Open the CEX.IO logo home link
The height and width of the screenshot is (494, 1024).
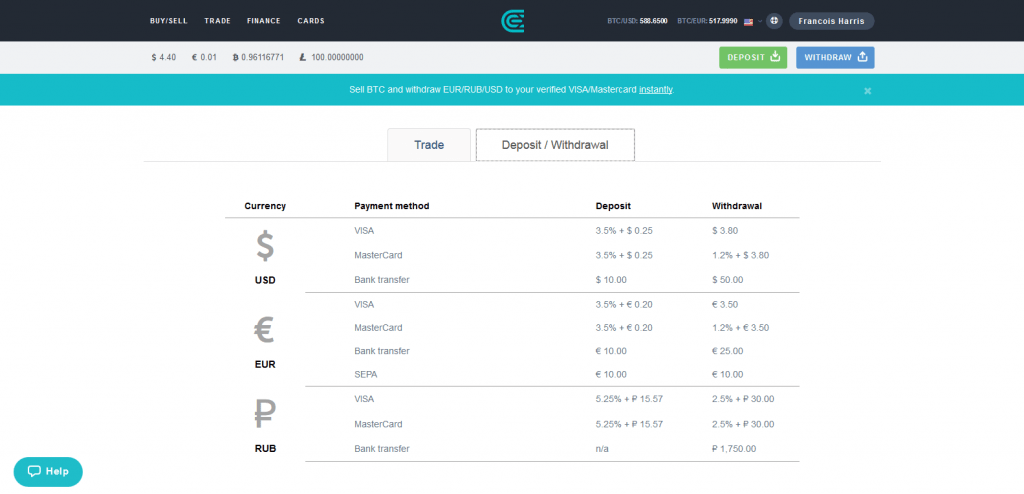coord(512,21)
